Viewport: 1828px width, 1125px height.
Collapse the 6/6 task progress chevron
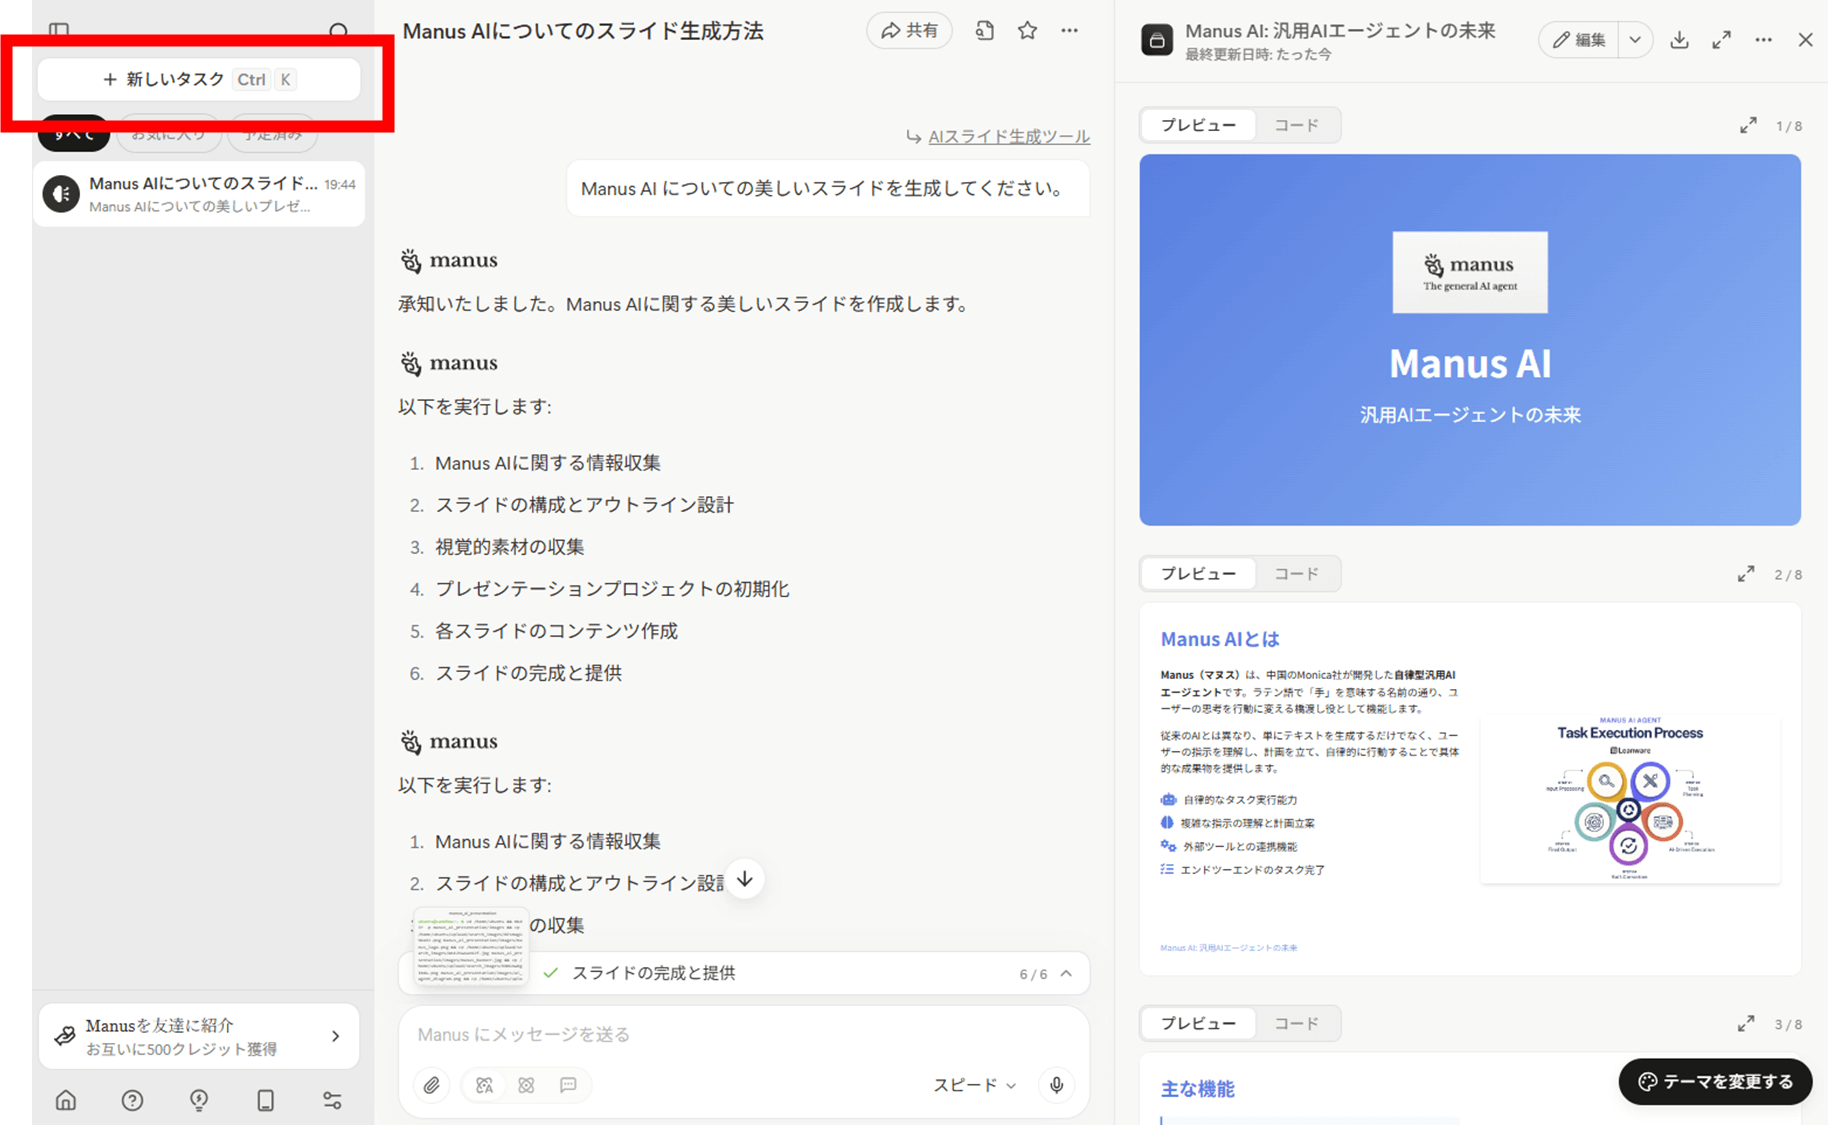(1067, 973)
